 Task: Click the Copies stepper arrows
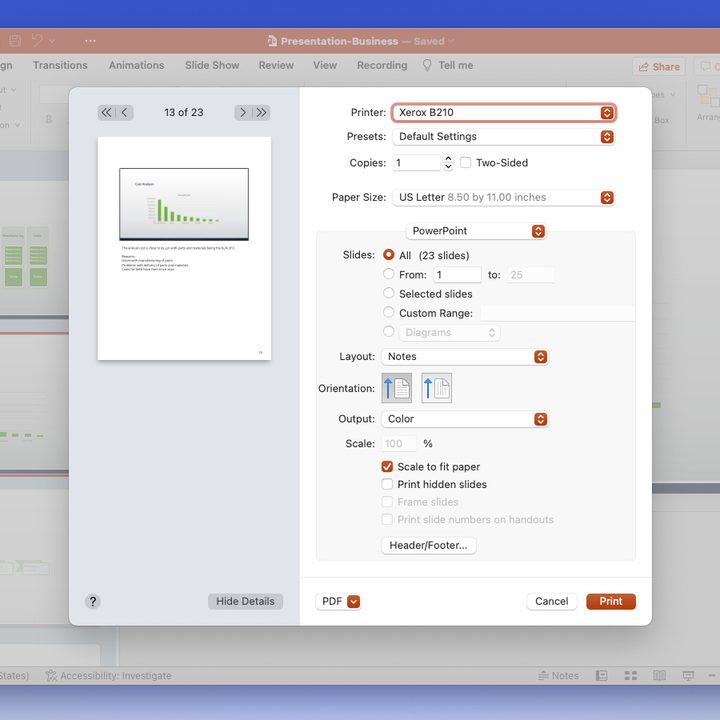[x=448, y=163]
